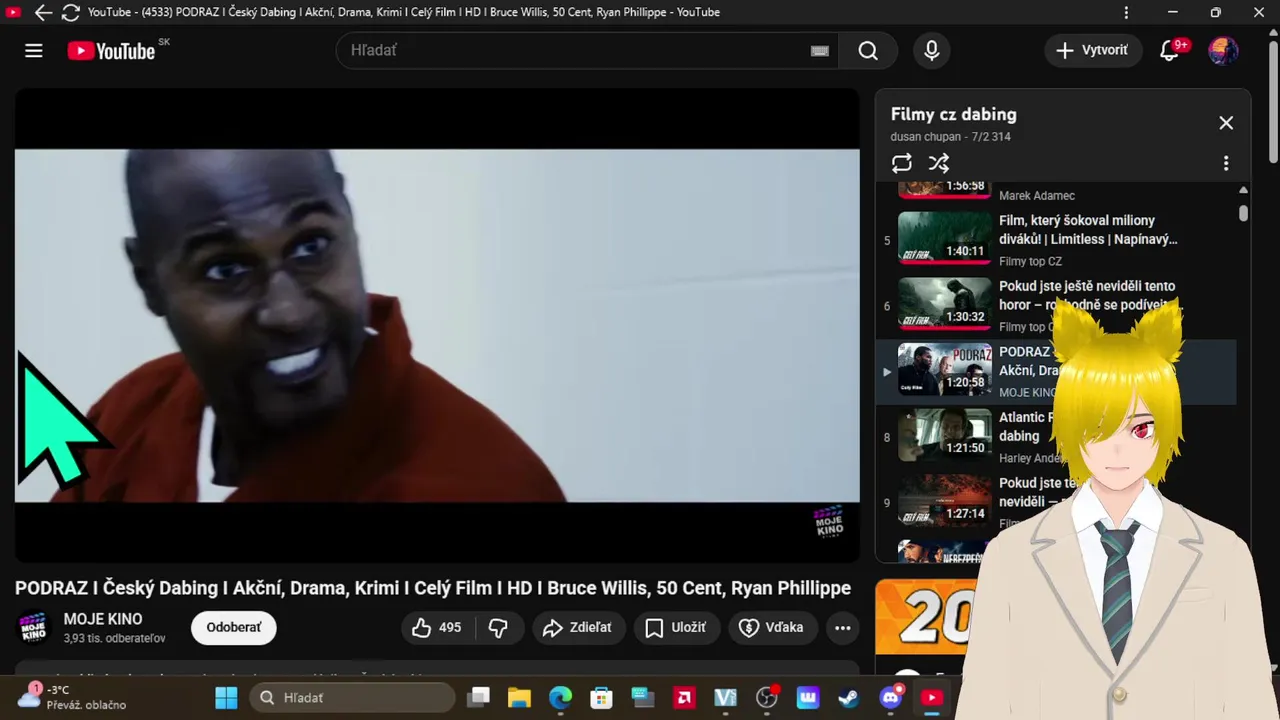Click the MOJE KINO watermark on video

click(x=830, y=523)
